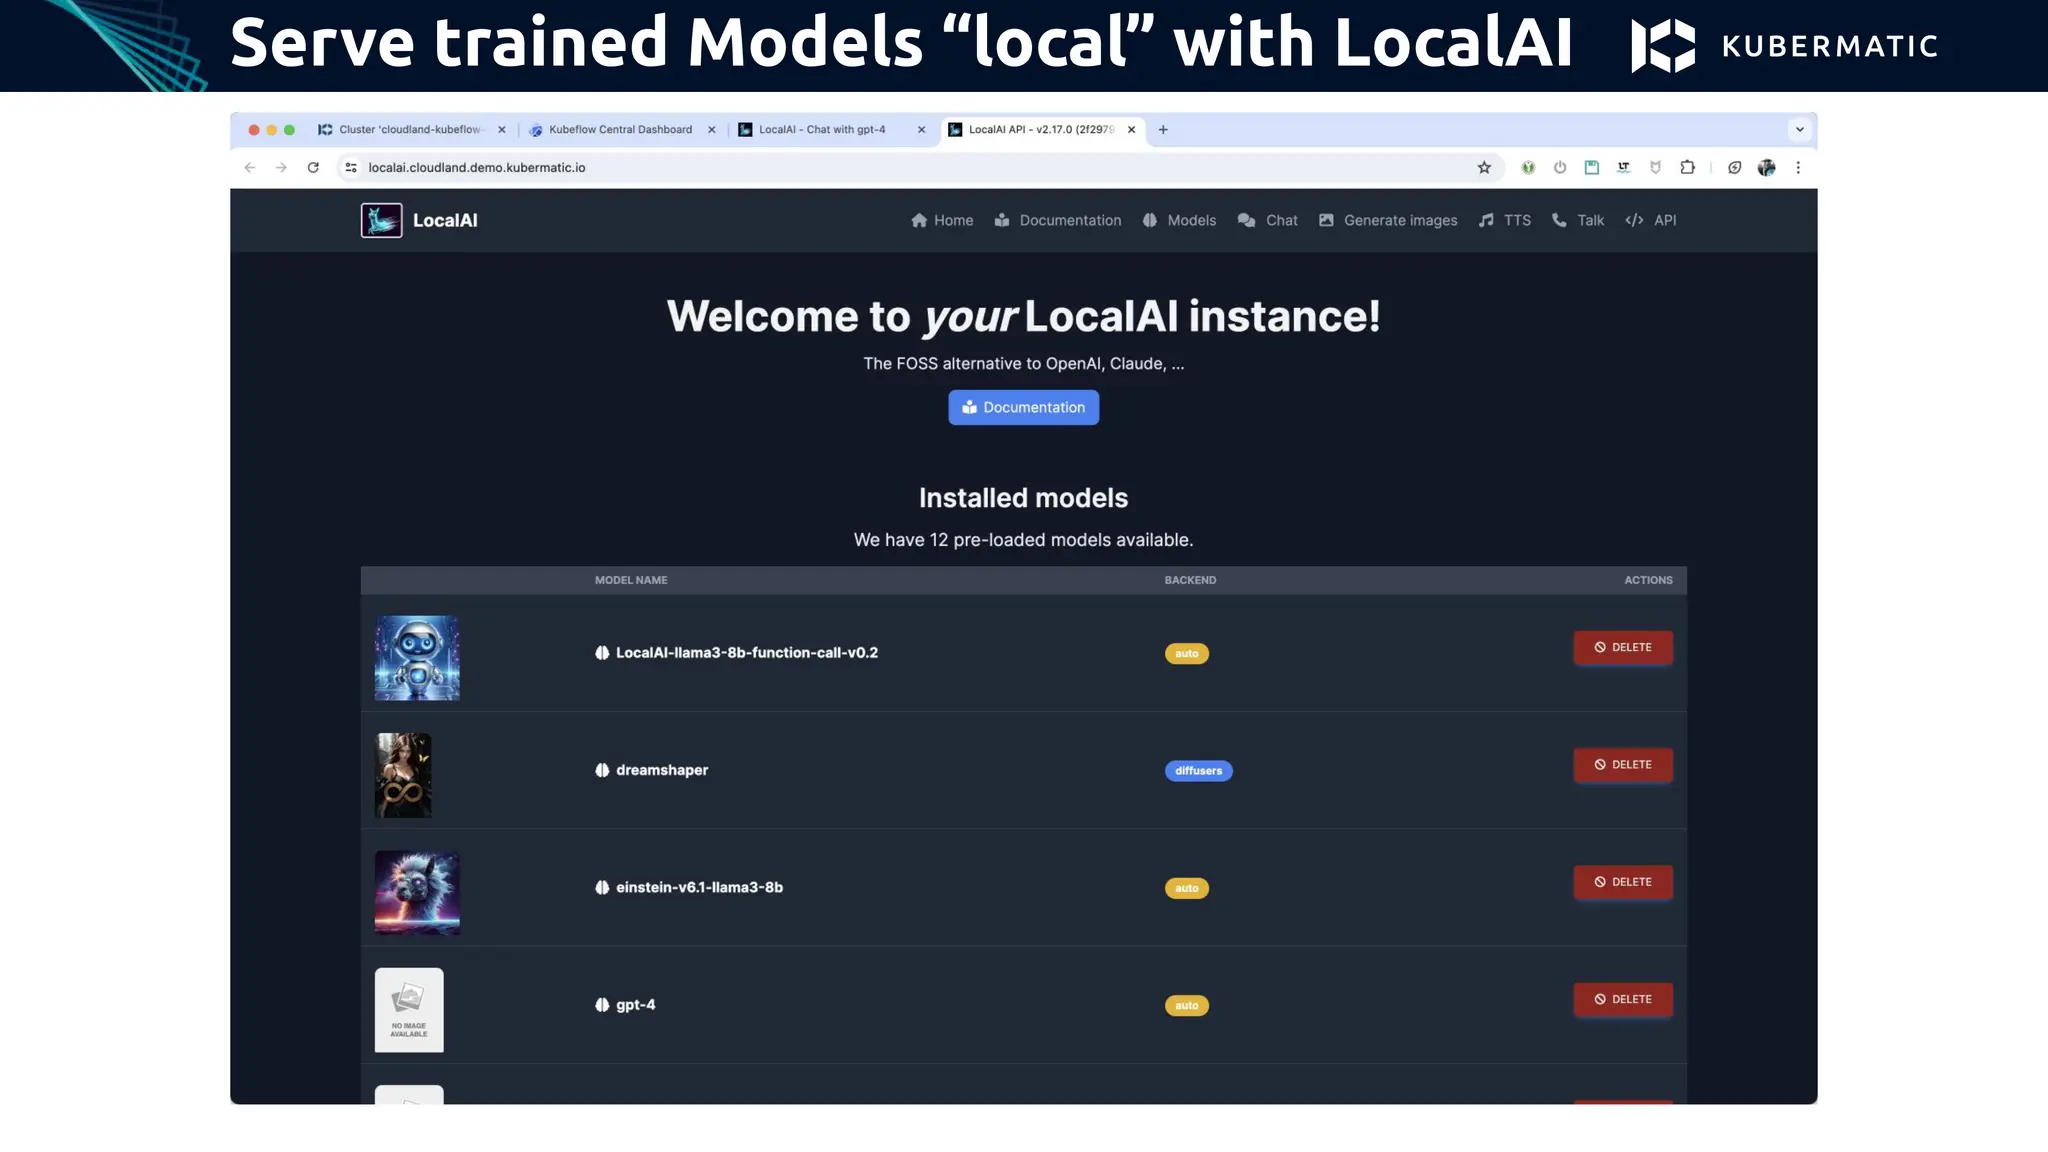The width and height of the screenshot is (2048, 1152).
Task: Click the green shield extension icon
Action: click(x=1528, y=168)
